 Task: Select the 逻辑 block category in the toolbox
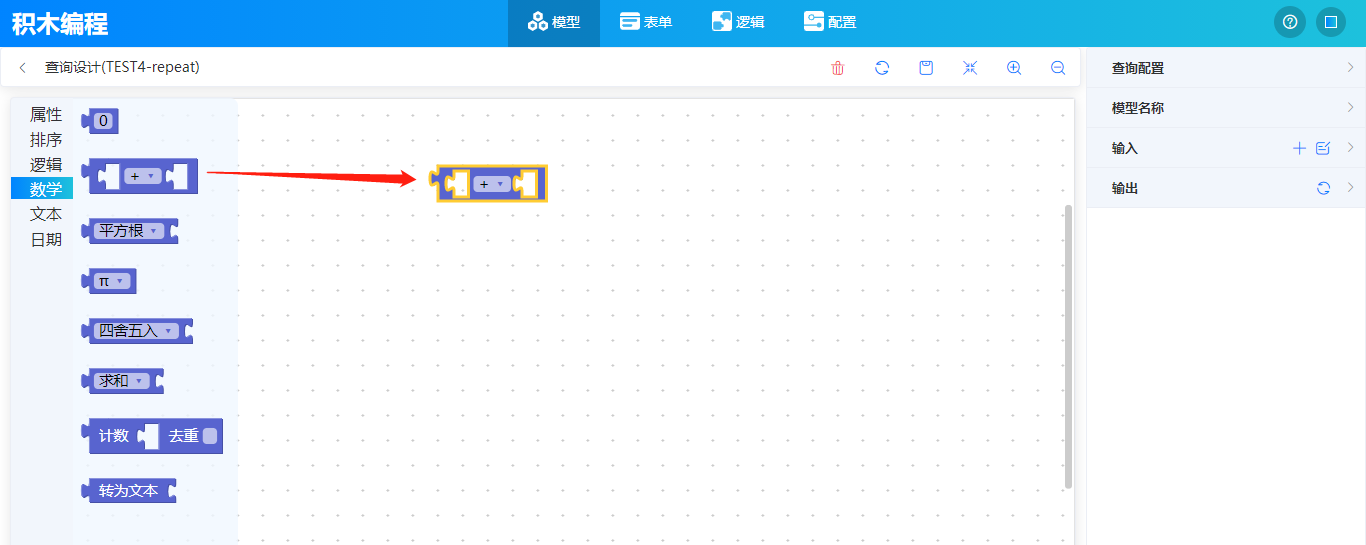click(x=46, y=165)
